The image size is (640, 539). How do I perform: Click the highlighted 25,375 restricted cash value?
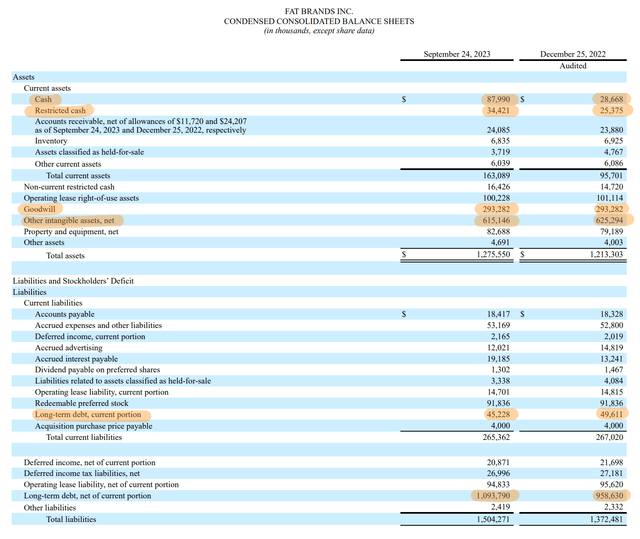coord(611,111)
